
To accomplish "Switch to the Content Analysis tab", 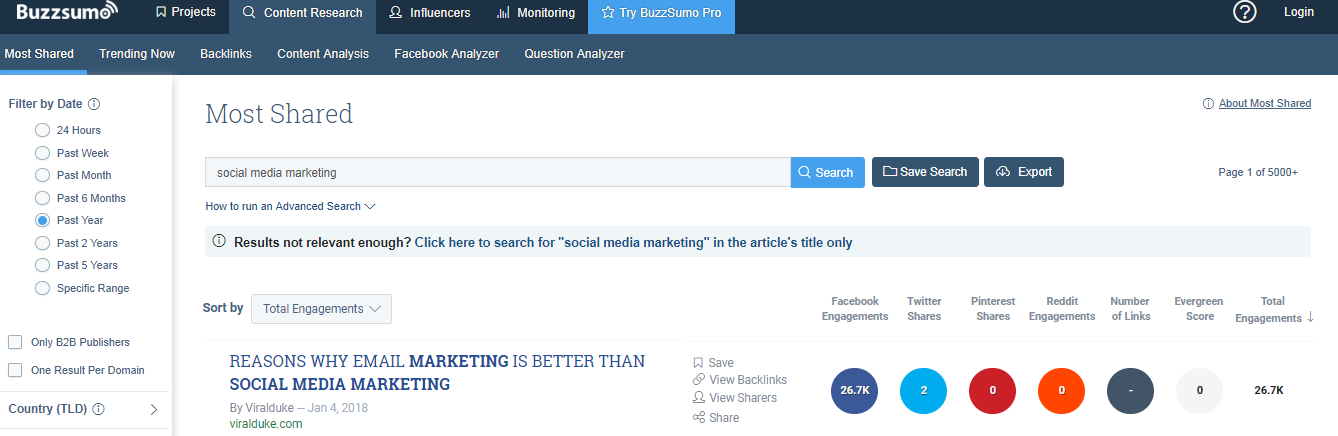I will [323, 54].
